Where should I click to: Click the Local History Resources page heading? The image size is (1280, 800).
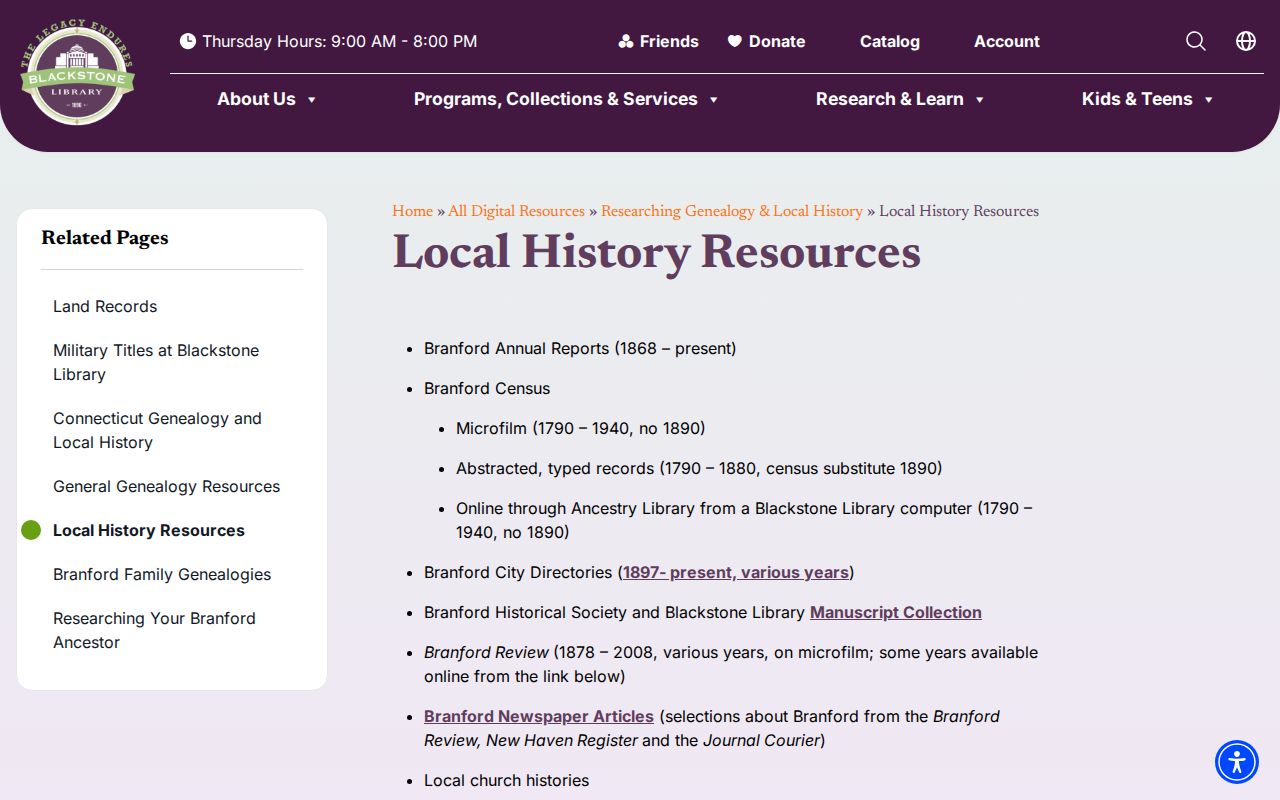click(656, 251)
